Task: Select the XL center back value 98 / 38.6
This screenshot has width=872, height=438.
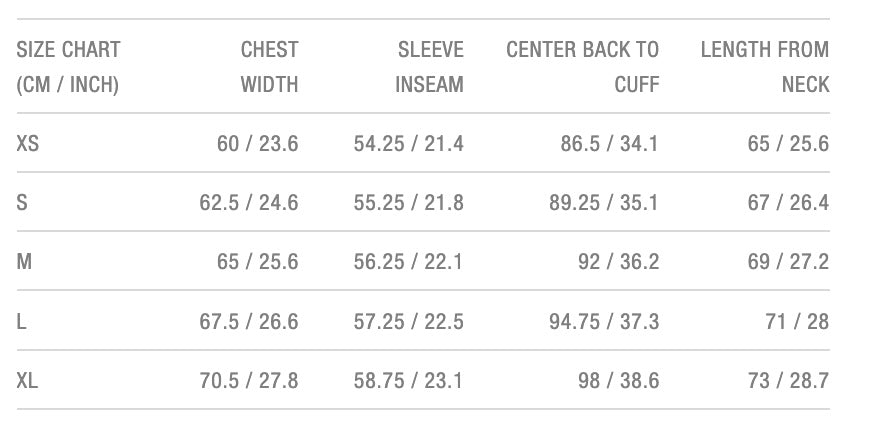Action: tap(618, 381)
